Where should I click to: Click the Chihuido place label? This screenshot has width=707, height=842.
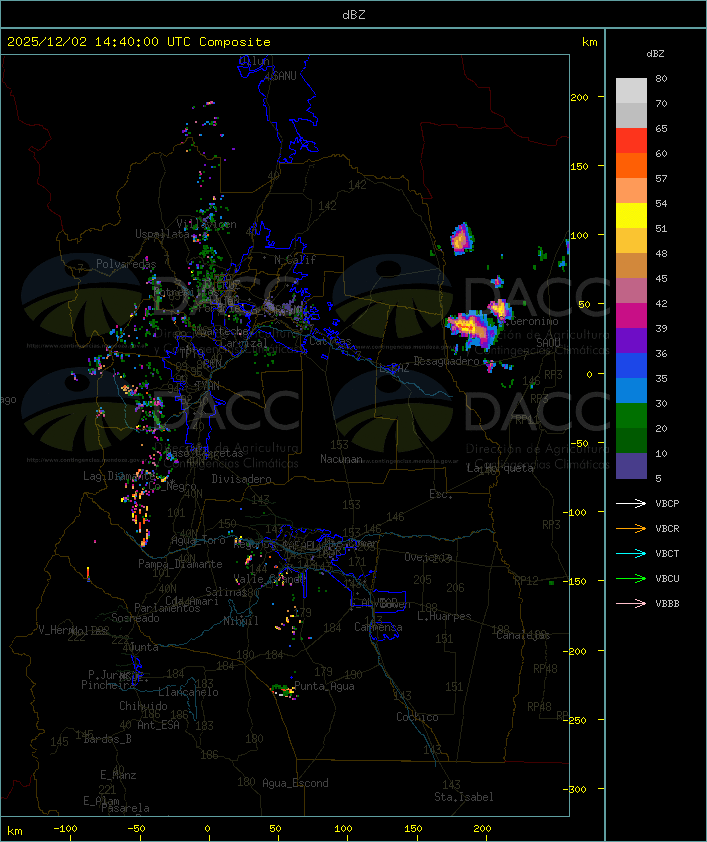click(x=143, y=706)
